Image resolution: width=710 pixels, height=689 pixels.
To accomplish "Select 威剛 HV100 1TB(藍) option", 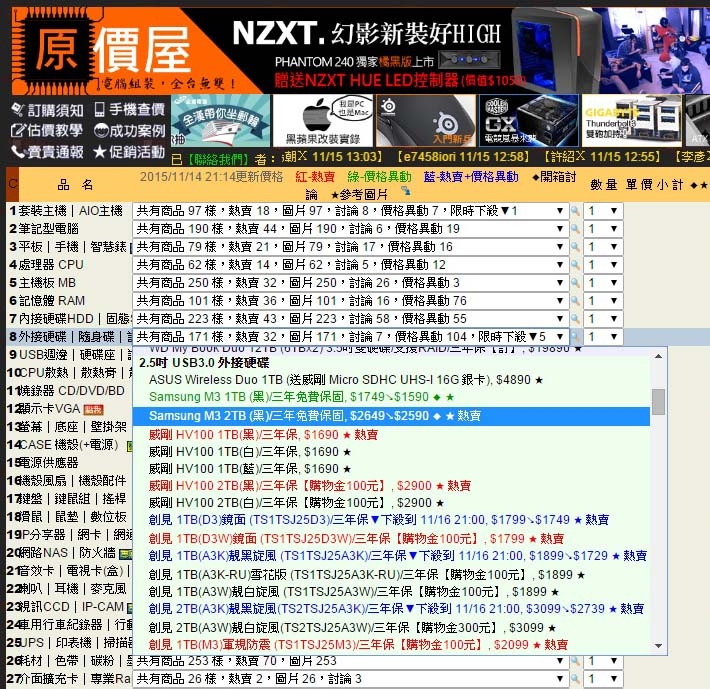I will [x=391, y=469].
